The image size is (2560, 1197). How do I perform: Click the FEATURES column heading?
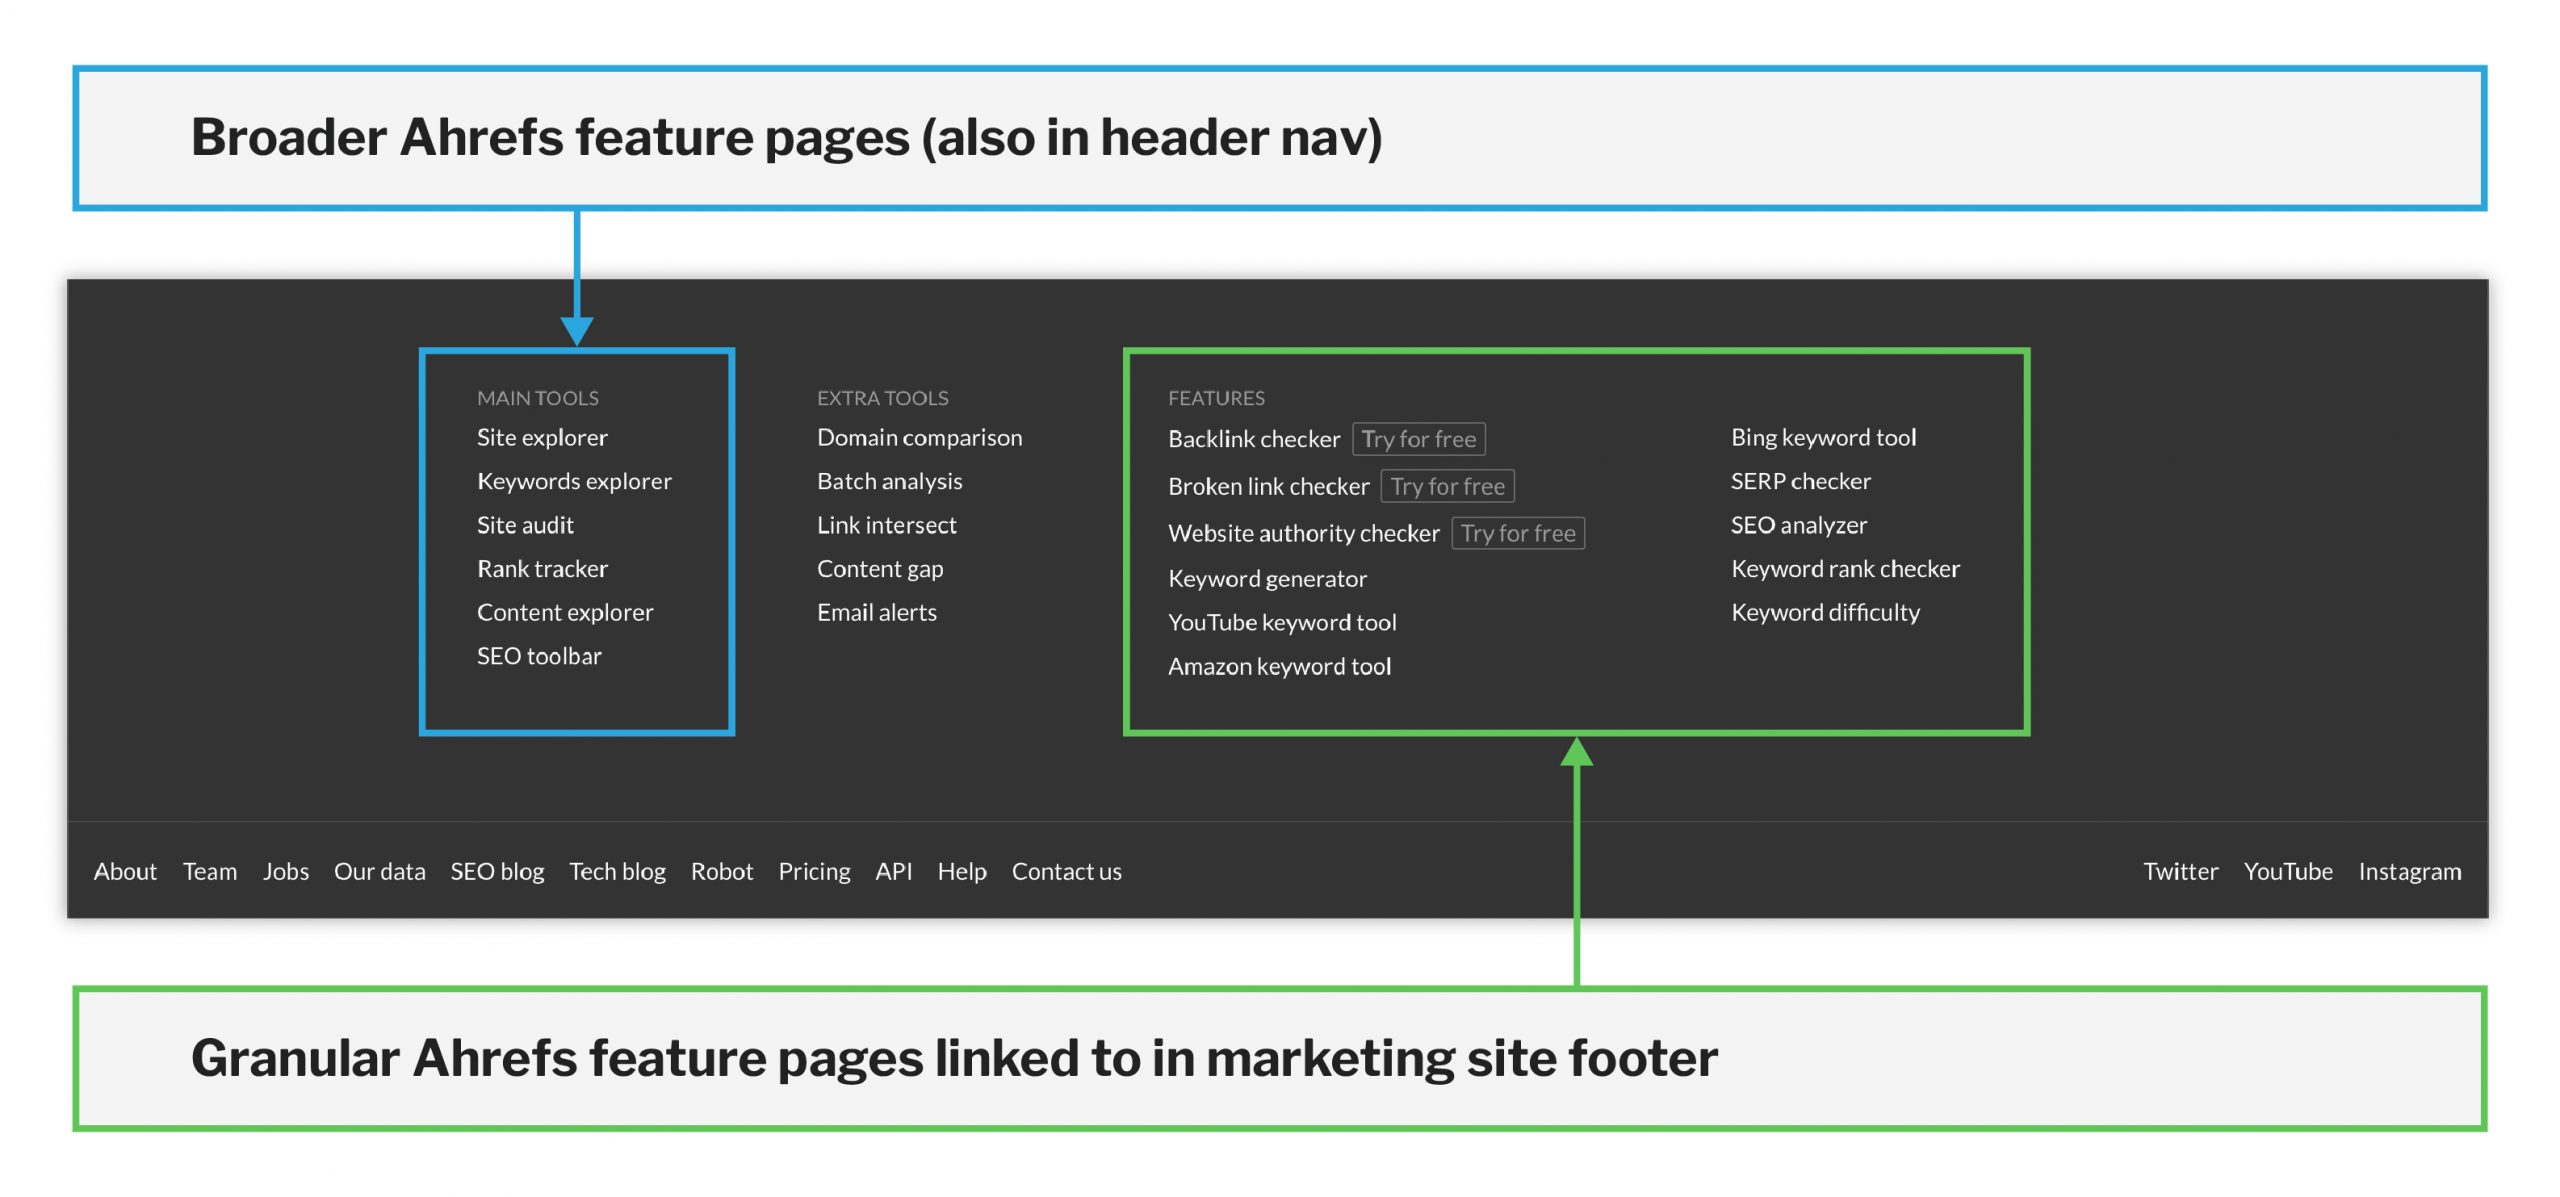(x=1216, y=398)
